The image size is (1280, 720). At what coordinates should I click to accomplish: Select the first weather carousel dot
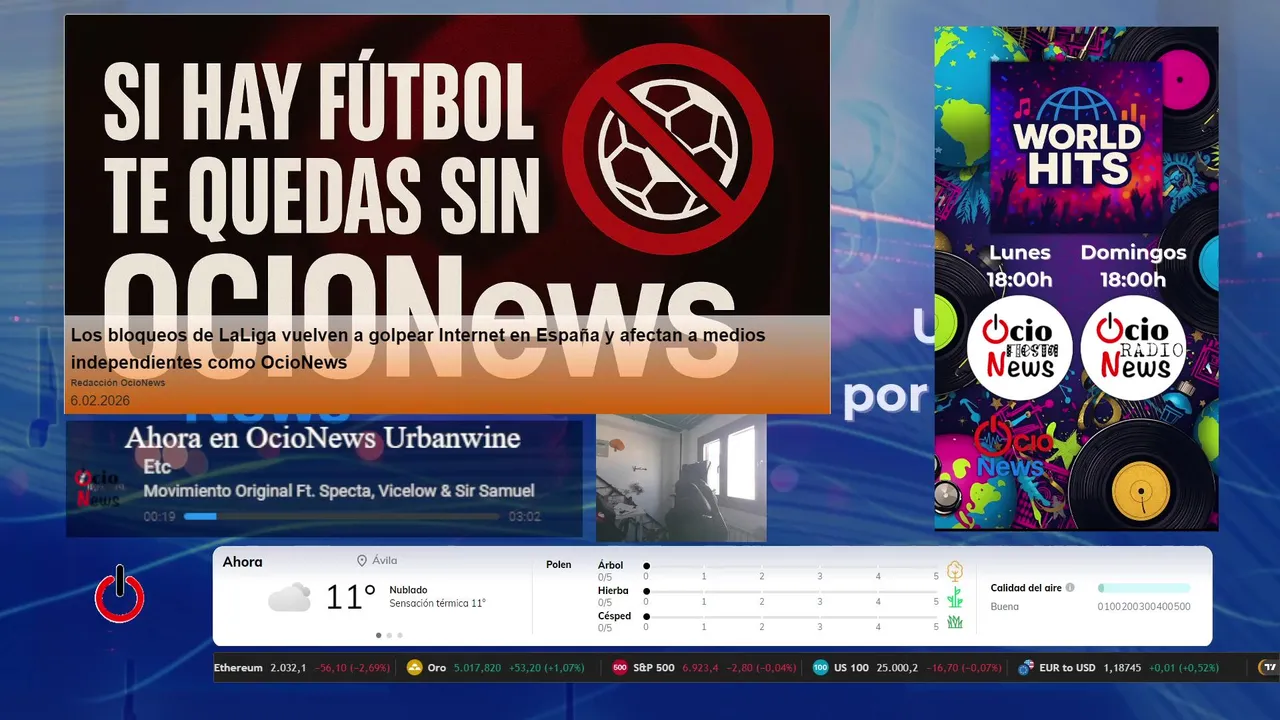(378, 635)
